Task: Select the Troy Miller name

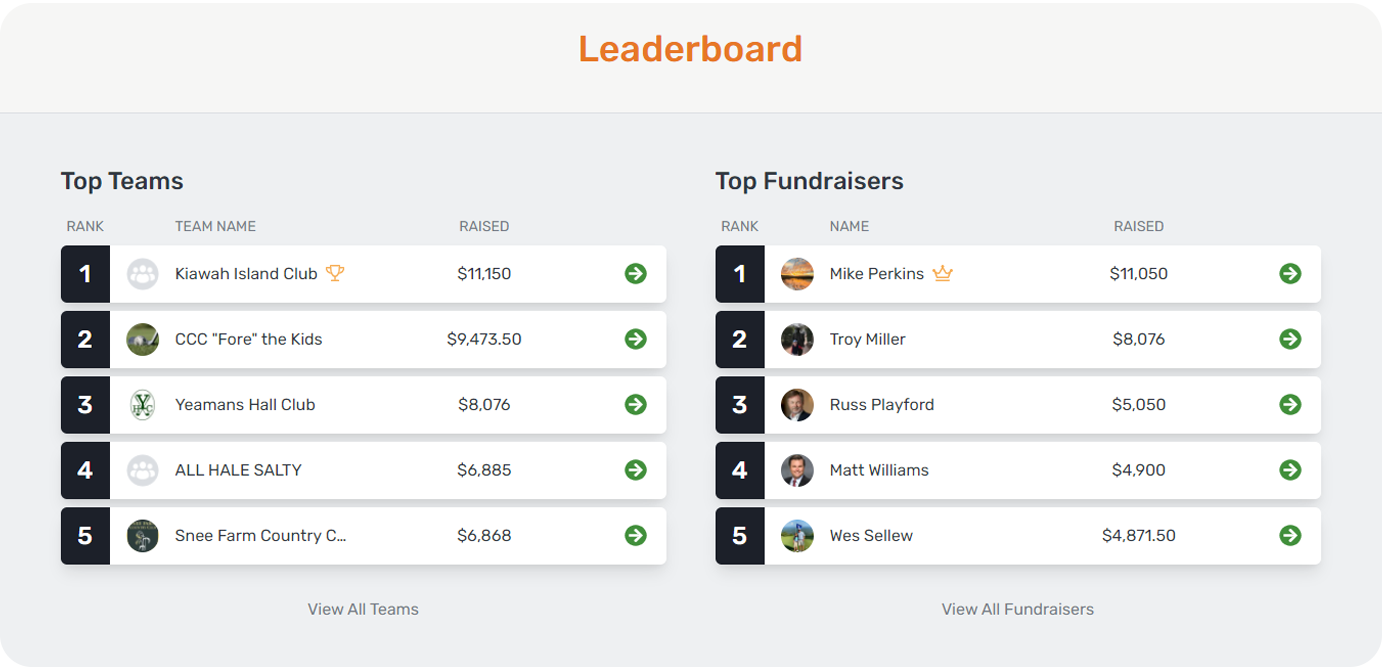Action: pyautogui.click(x=867, y=339)
